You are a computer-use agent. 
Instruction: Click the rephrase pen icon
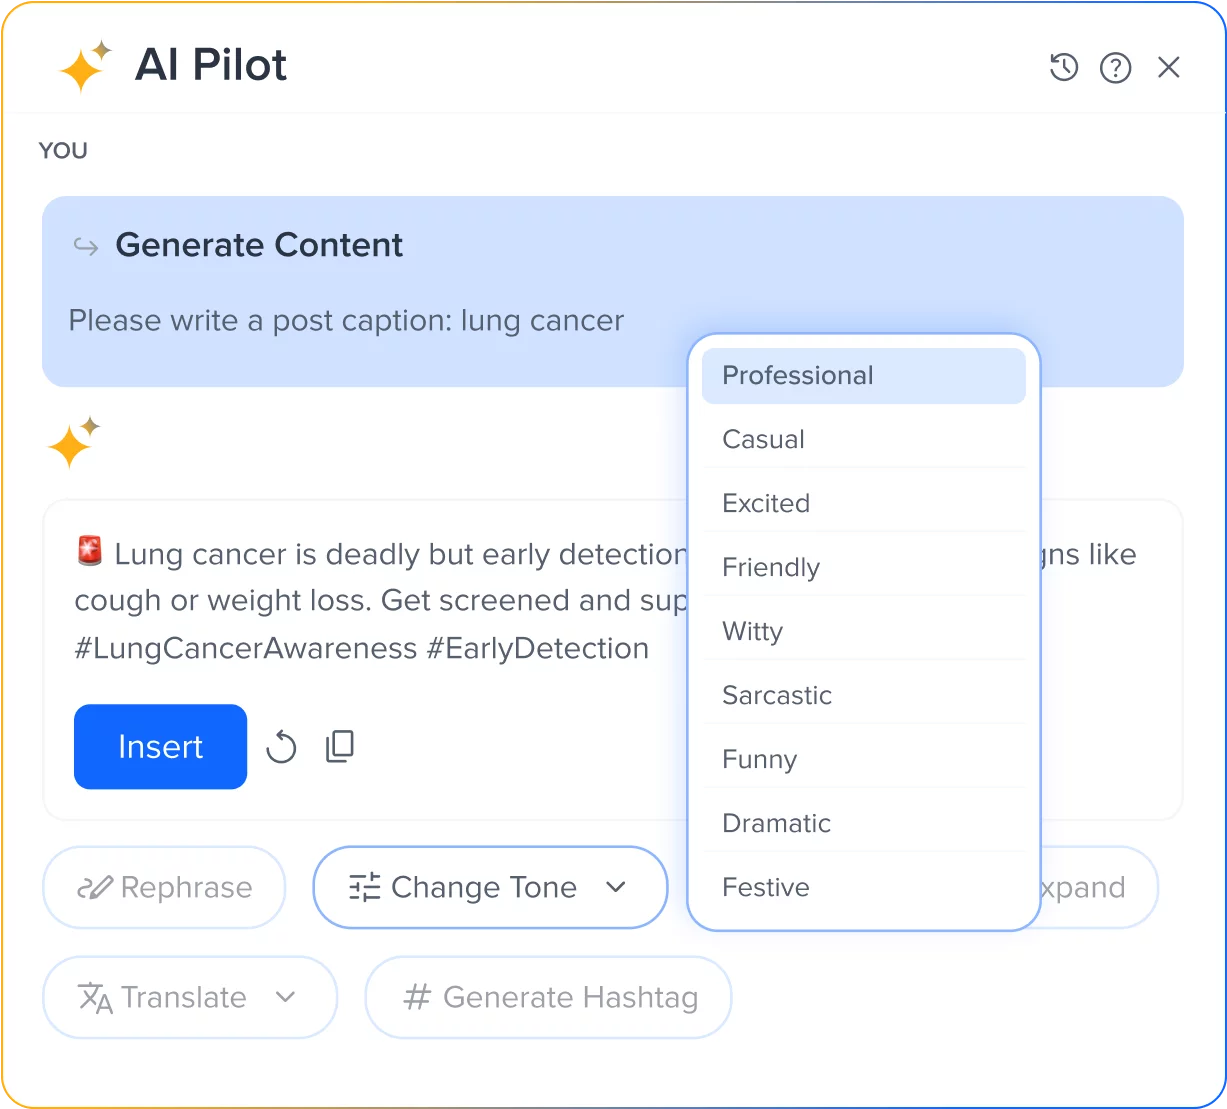click(95, 886)
